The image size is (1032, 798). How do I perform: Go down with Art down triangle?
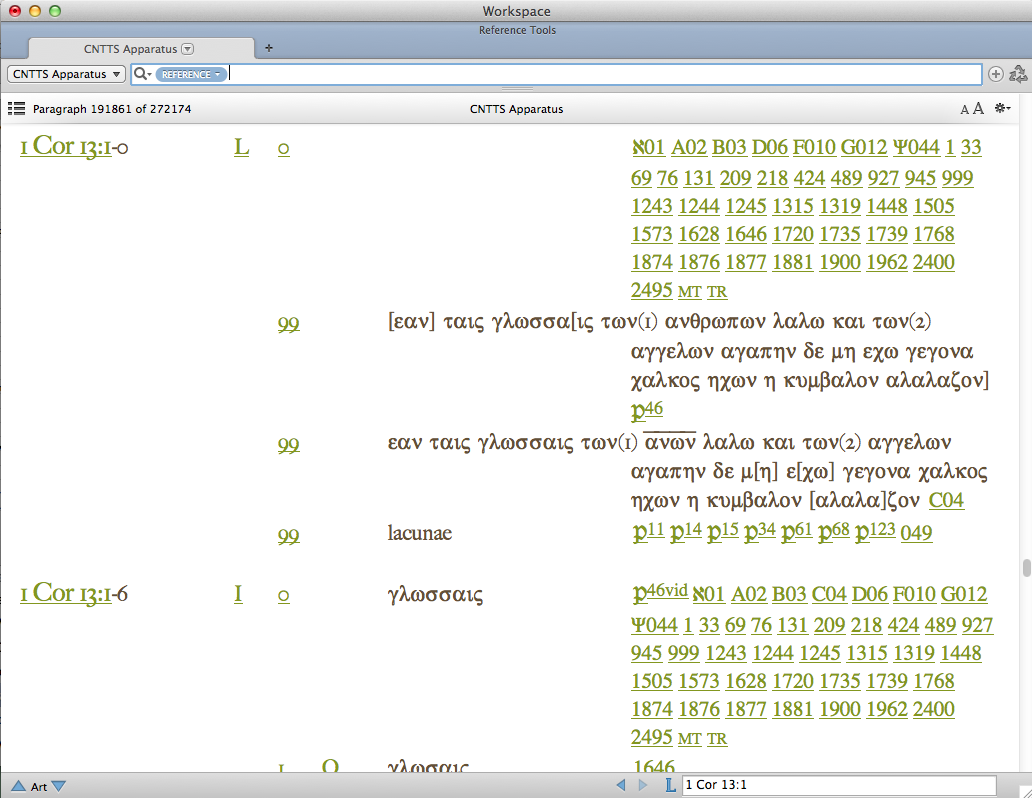(x=58, y=786)
